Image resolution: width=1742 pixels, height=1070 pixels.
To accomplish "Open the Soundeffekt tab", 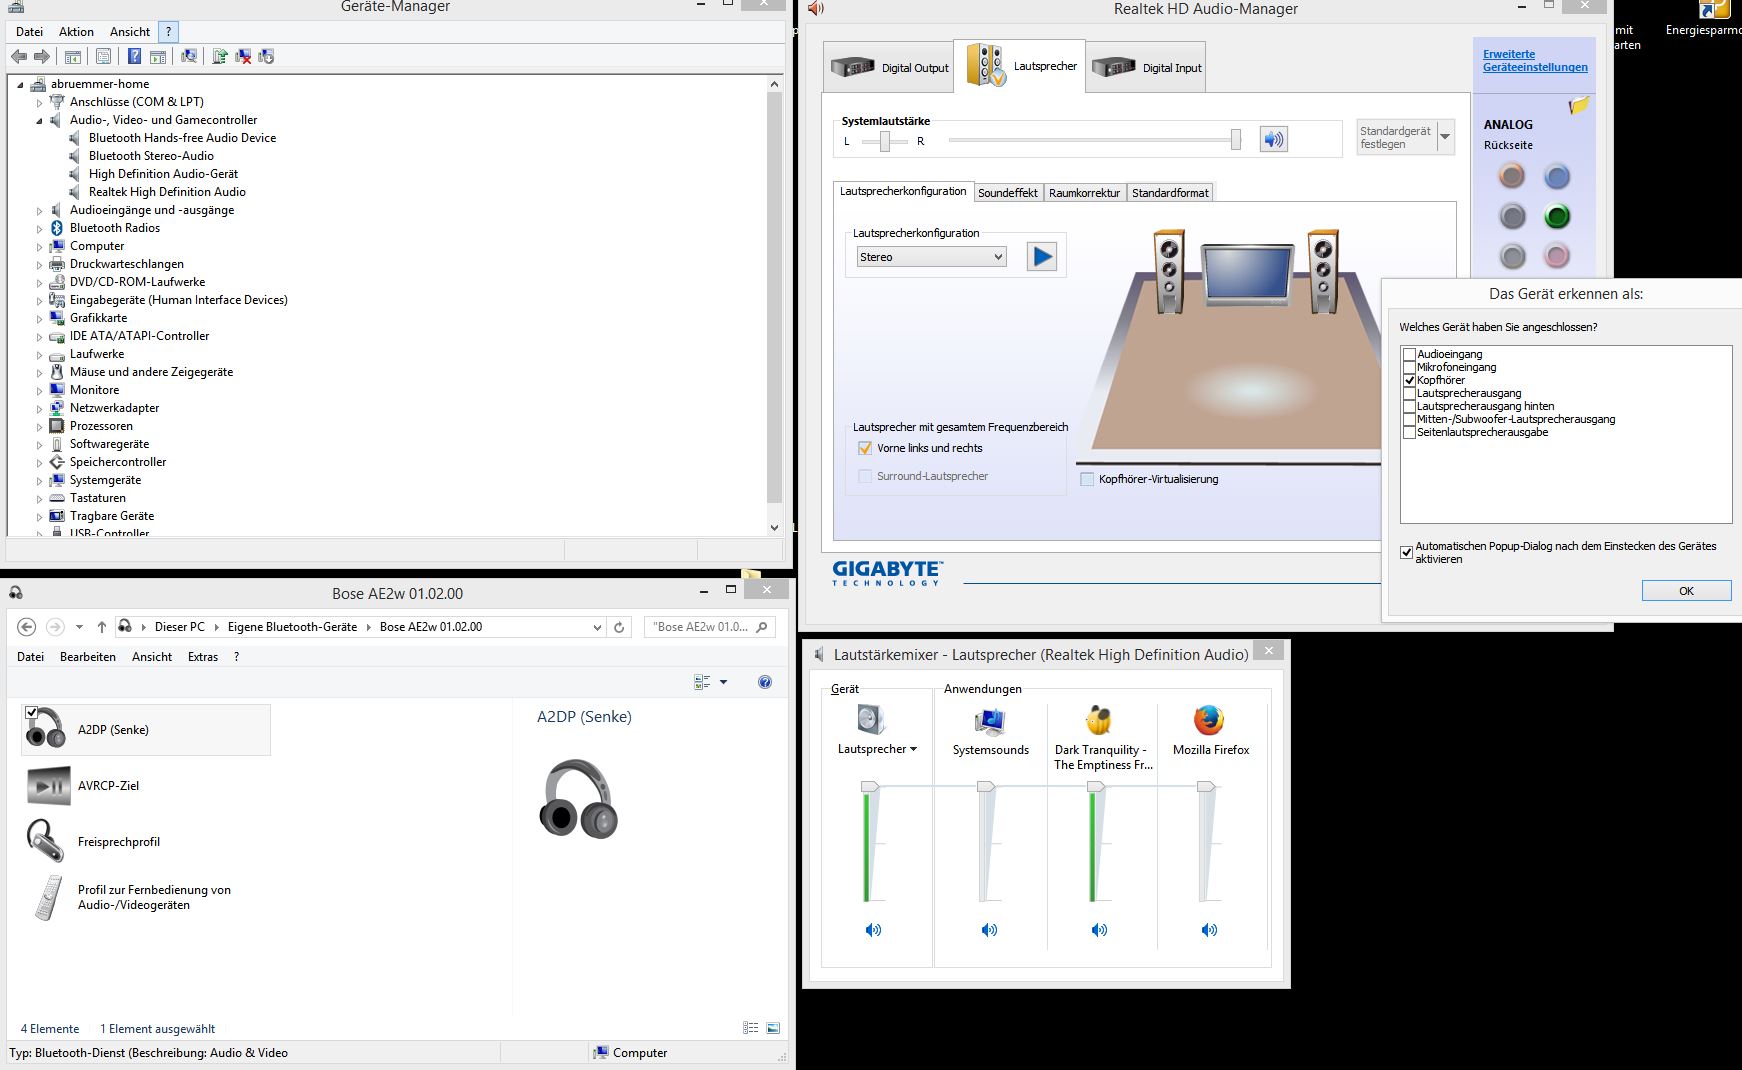I will (1007, 193).
